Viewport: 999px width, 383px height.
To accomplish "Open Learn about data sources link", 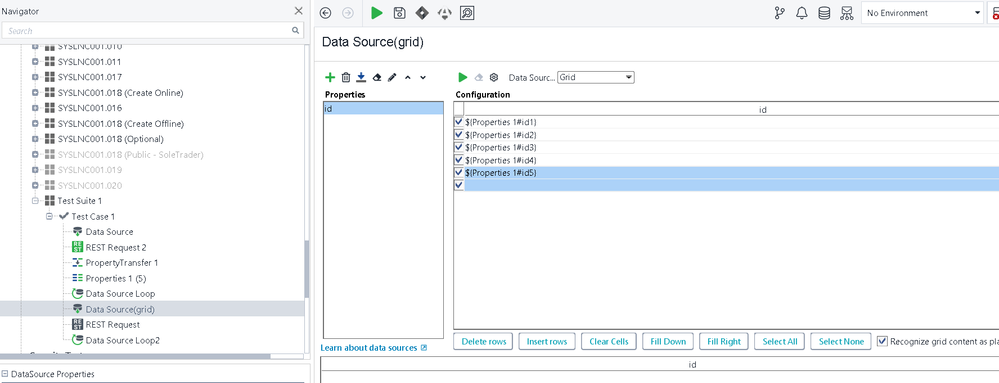I will 373,348.
